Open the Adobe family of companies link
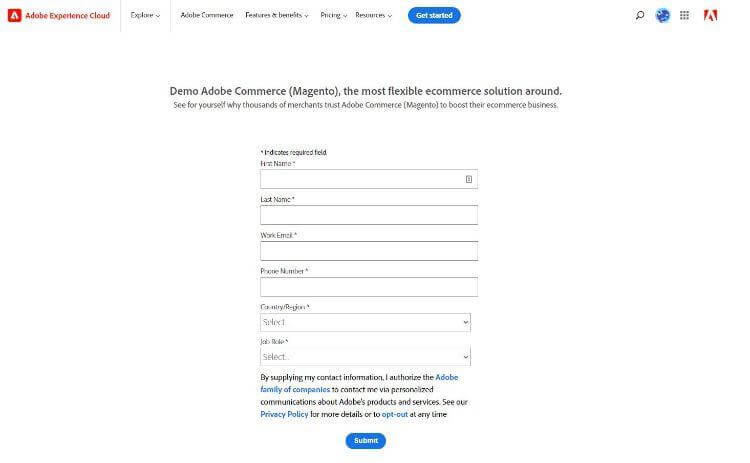Viewport: 750px width, 463px height. (359, 383)
